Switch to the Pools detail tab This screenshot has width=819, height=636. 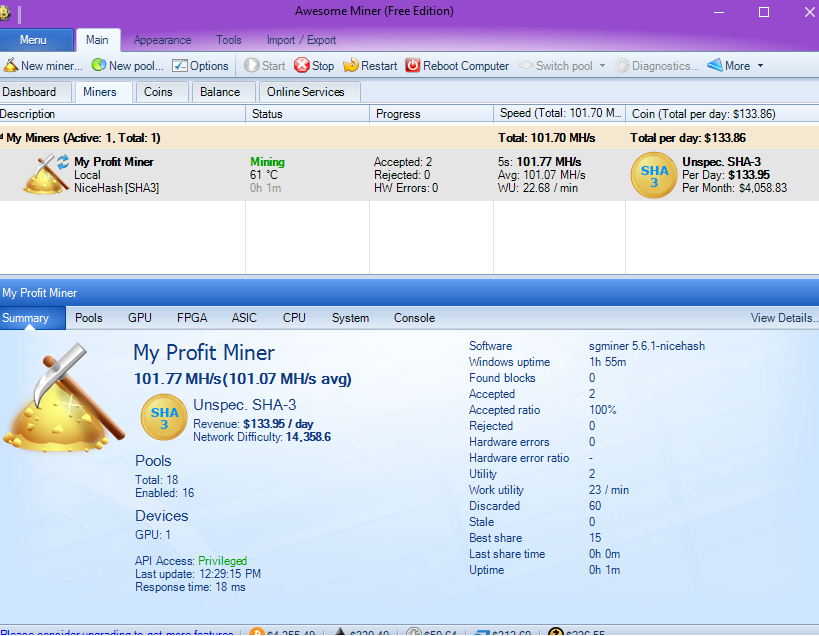pos(89,318)
